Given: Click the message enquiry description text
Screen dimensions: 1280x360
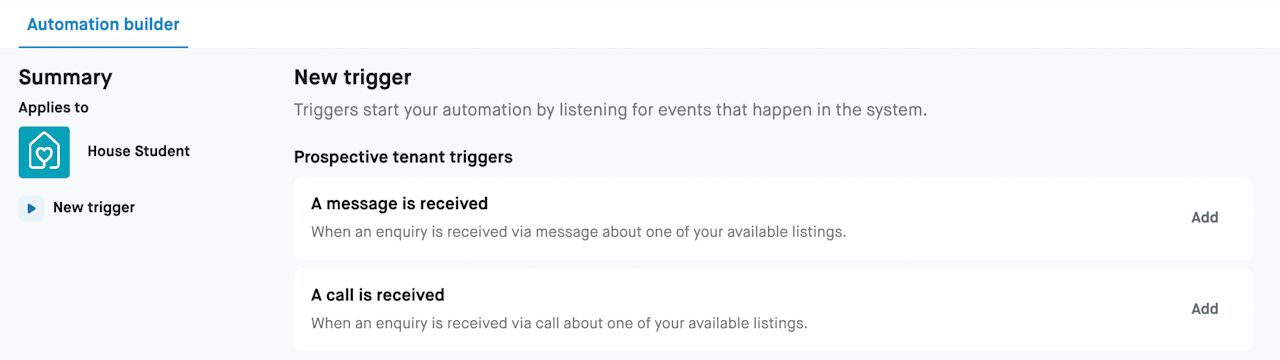Looking at the screenshot, I should (x=578, y=232).
